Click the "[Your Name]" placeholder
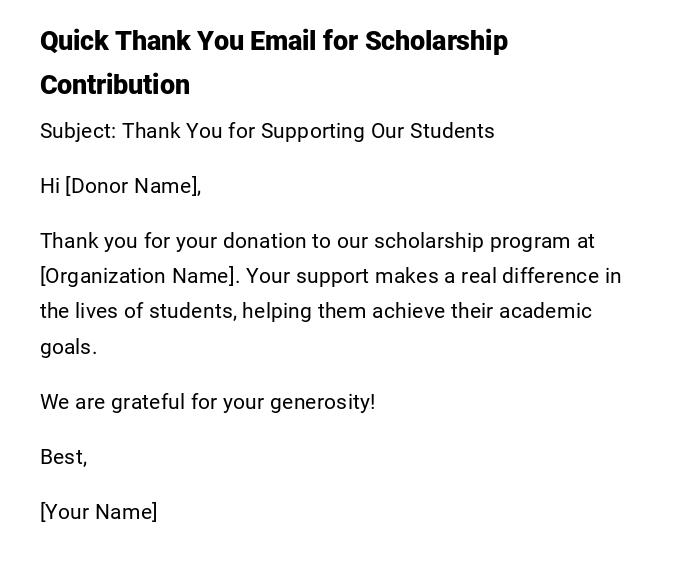This screenshot has height=574, width=700. pos(98,512)
